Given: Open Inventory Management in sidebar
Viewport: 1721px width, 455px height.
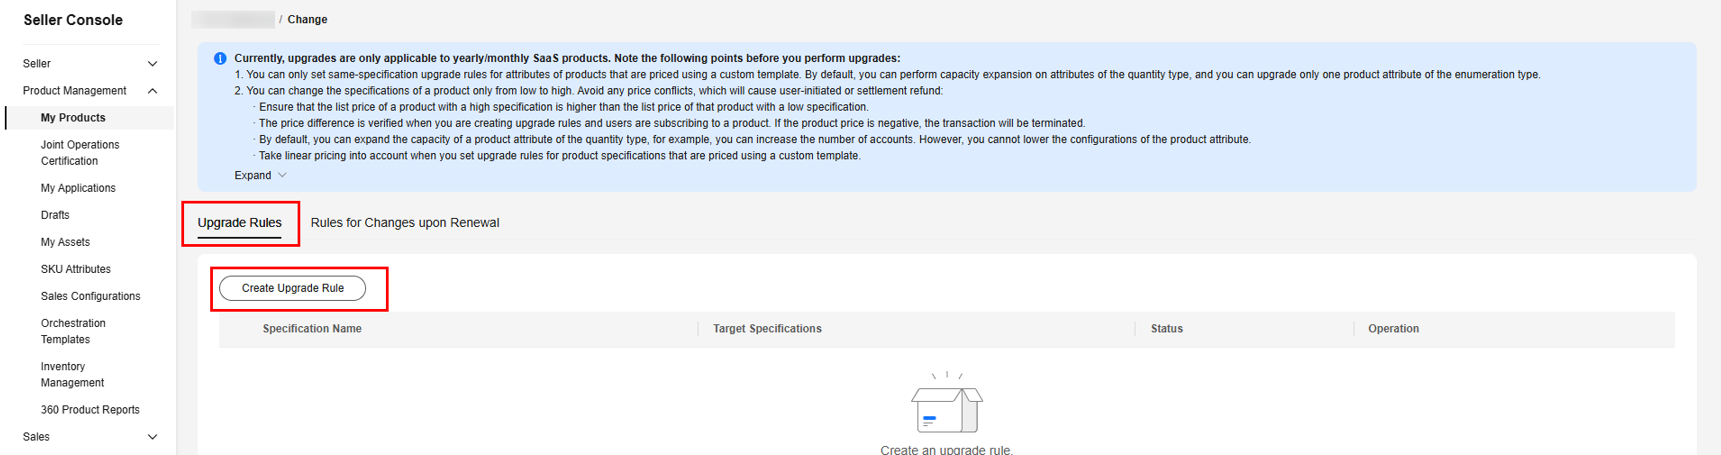Looking at the screenshot, I should [72, 375].
